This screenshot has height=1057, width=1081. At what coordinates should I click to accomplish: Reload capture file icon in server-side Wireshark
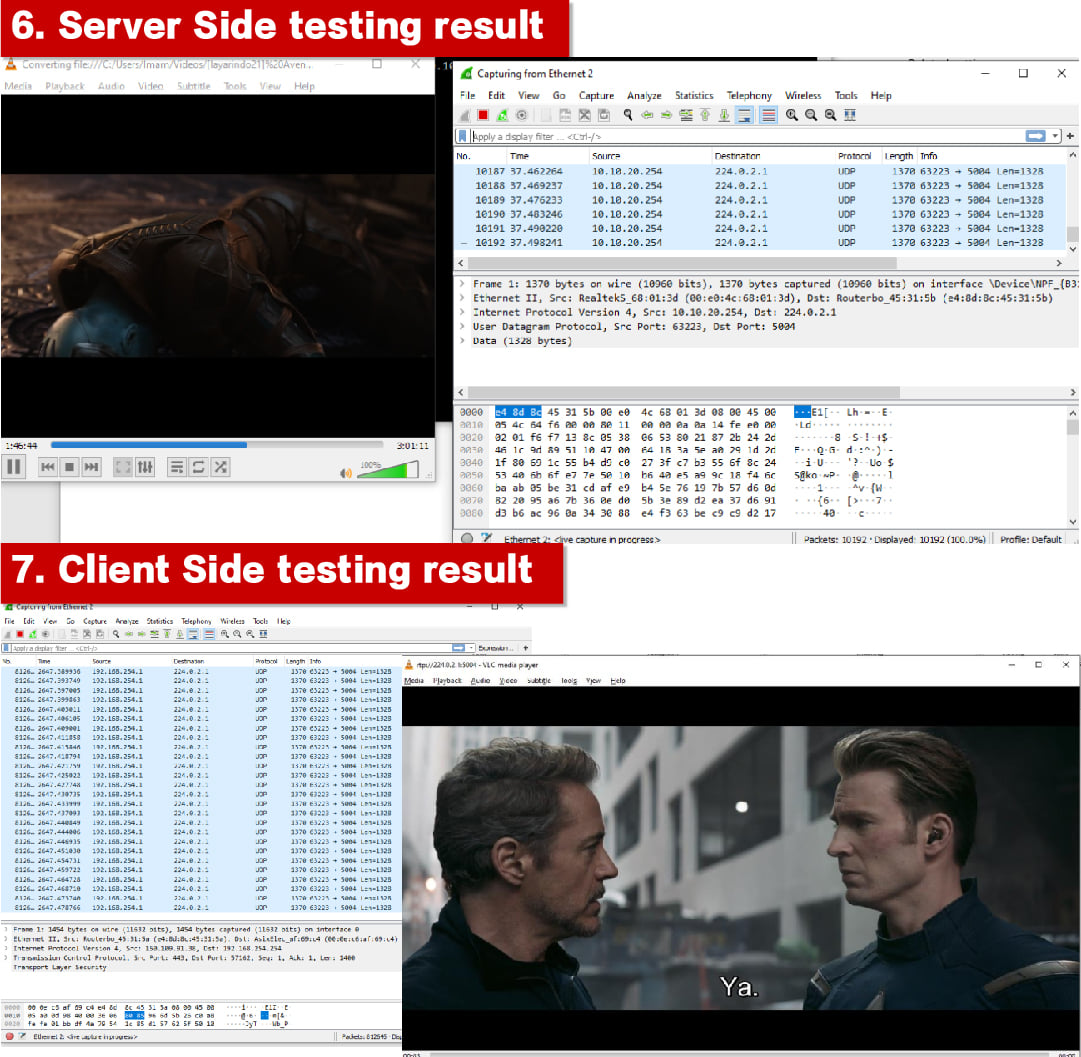[604, 115]
